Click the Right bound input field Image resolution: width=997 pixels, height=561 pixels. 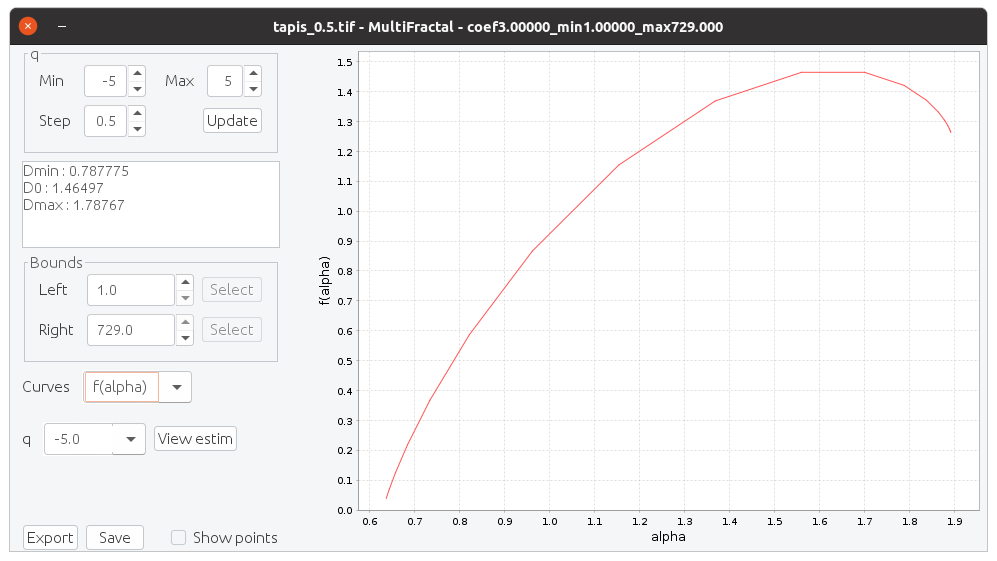tap(130, 330)
